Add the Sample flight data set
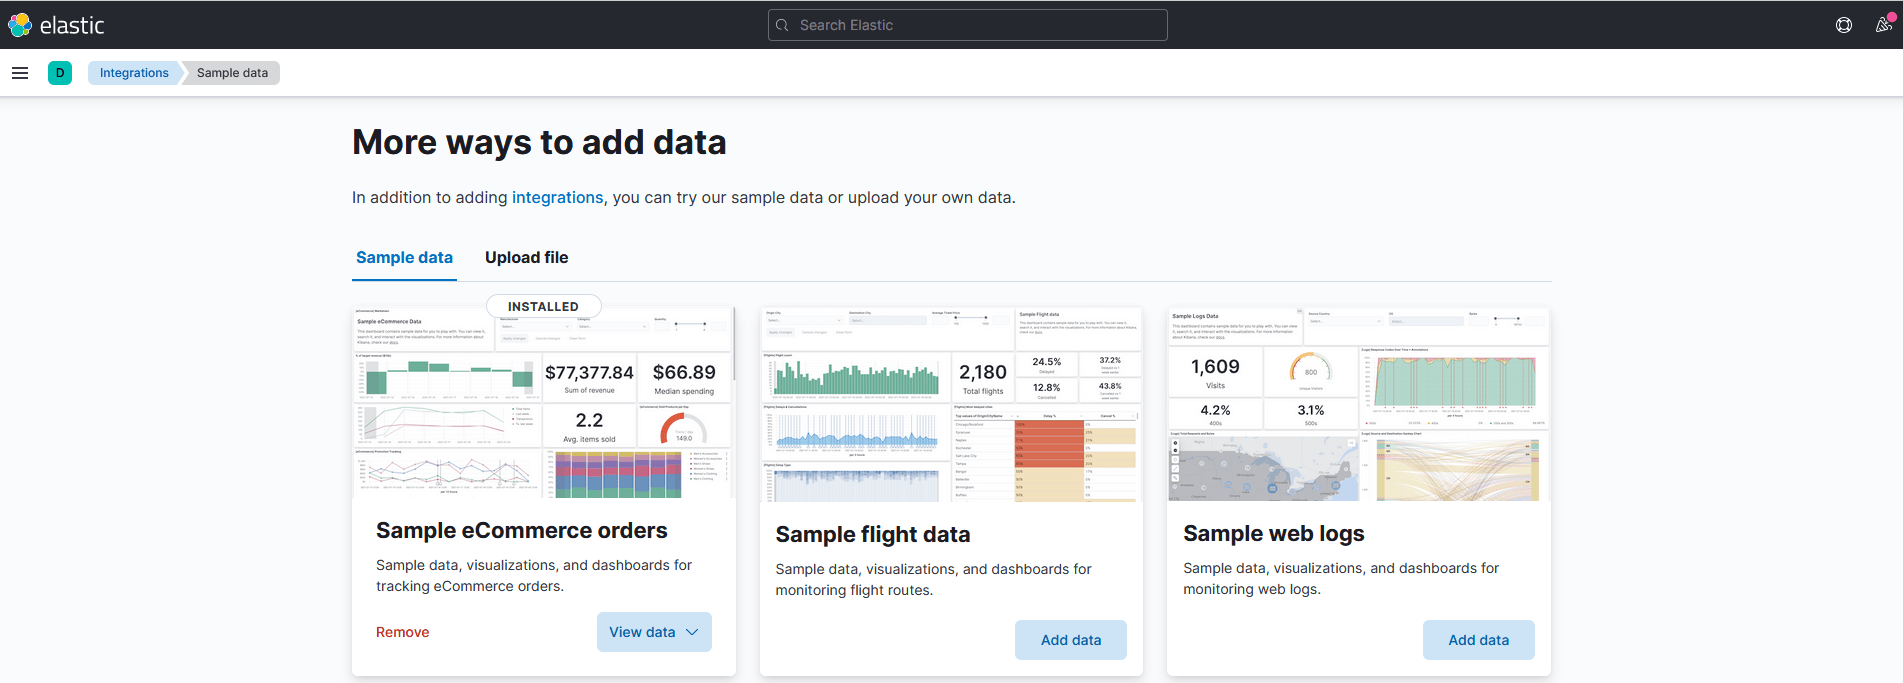 tap(1071, 640)
